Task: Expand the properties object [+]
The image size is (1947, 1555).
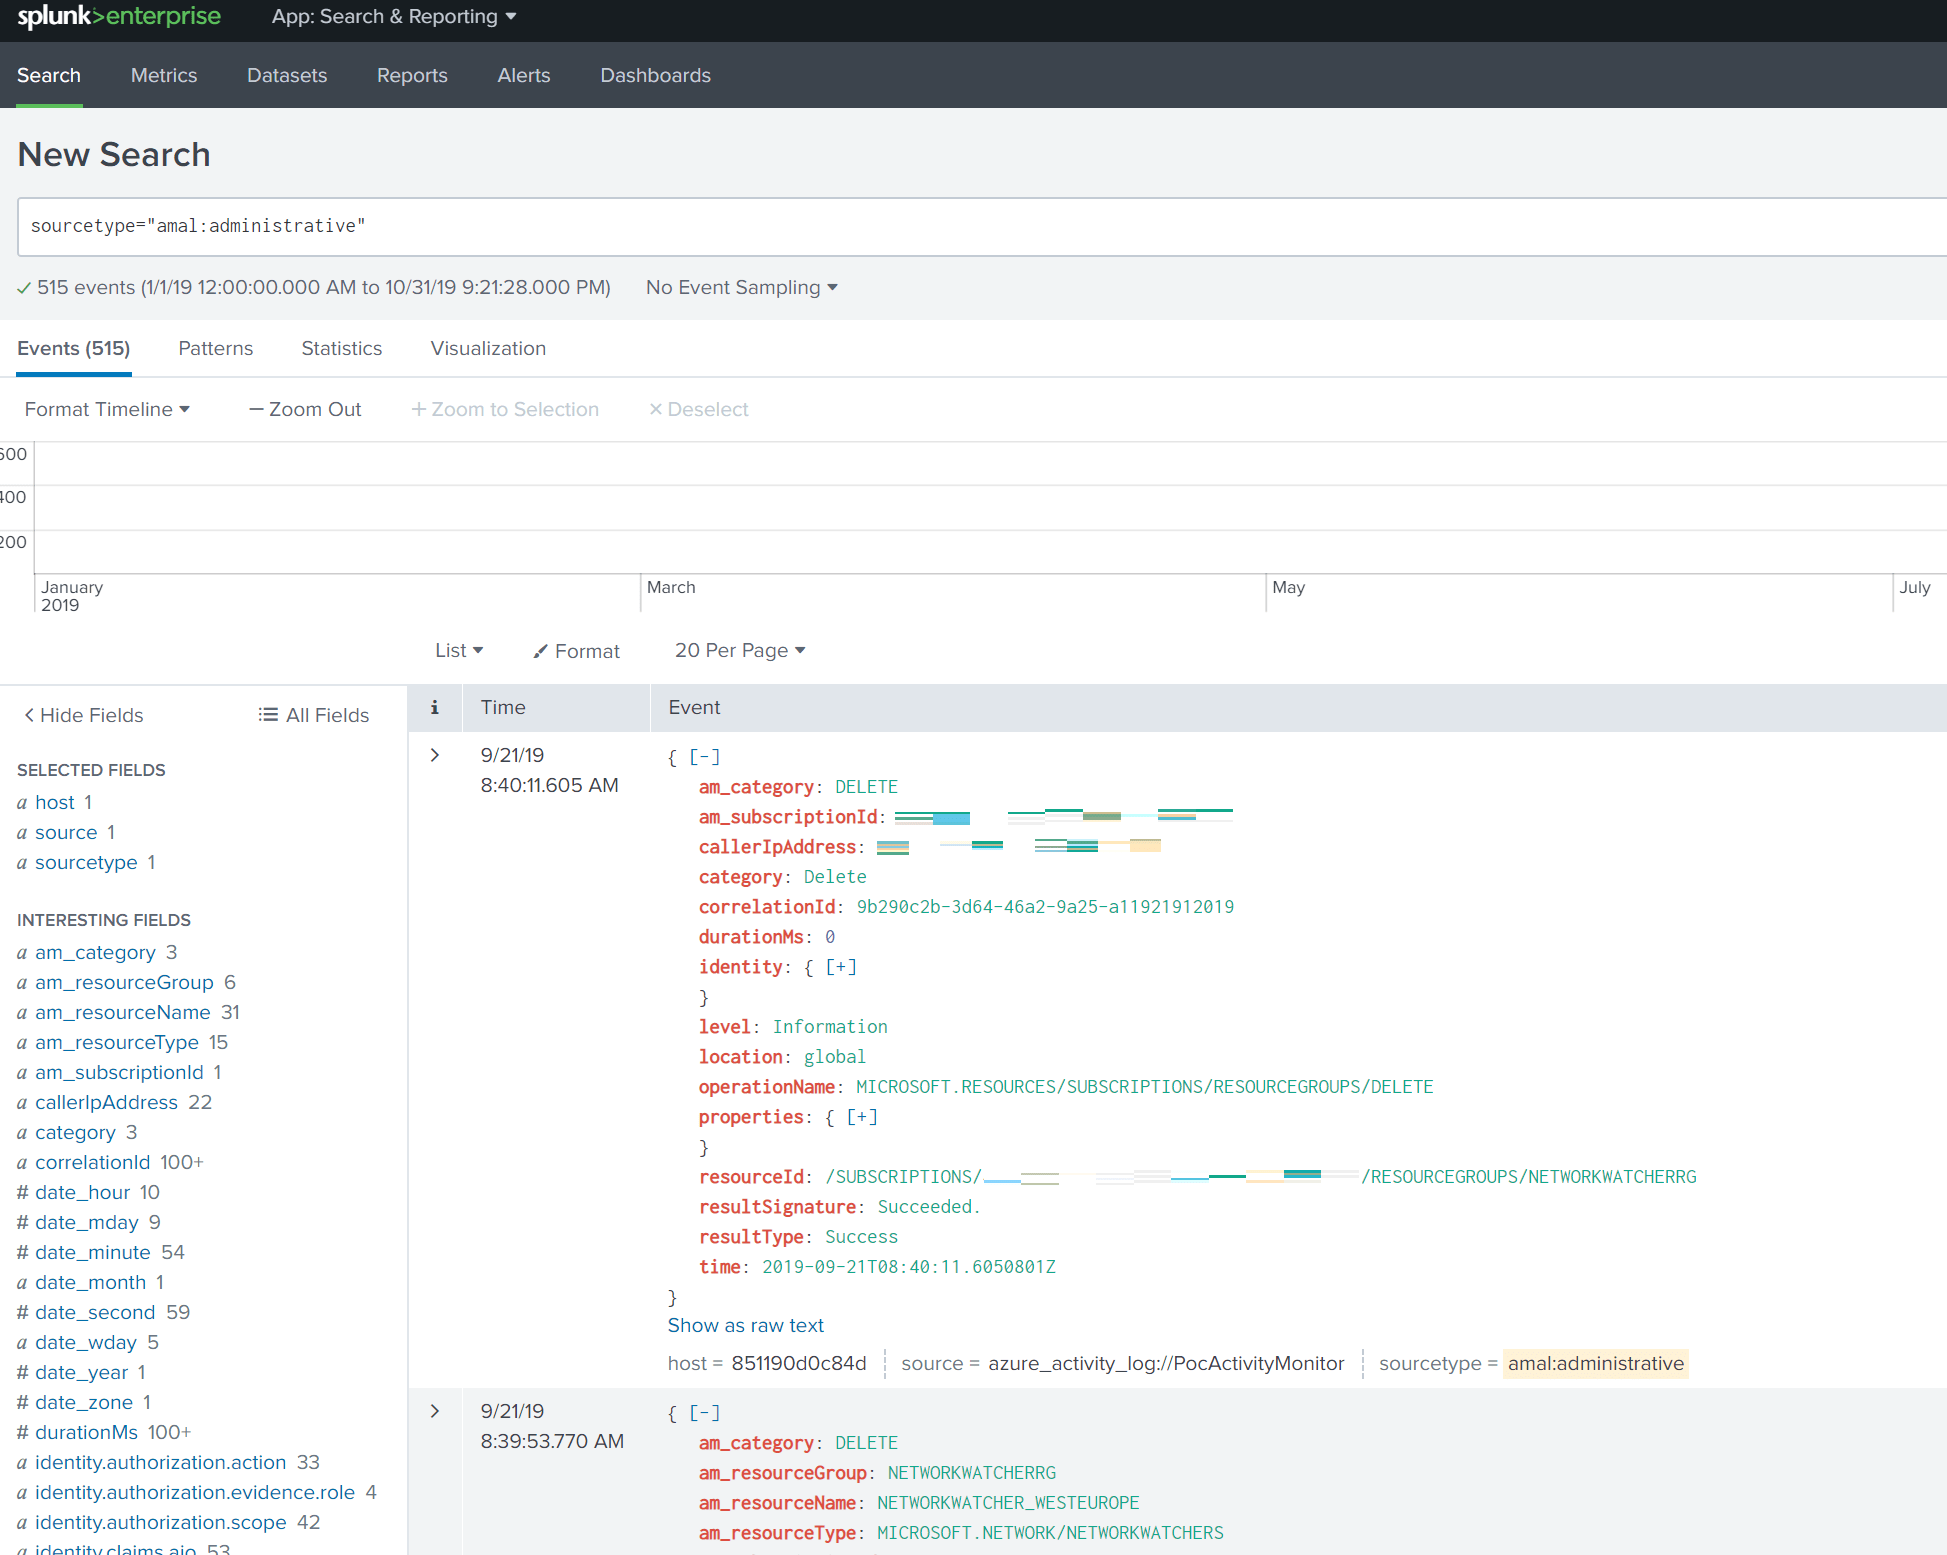Action: [x=862, y=1117]
